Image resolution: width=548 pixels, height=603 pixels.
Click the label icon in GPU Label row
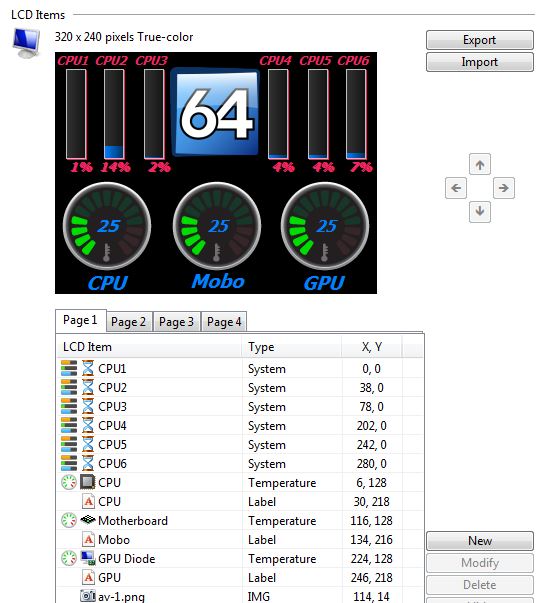tap(88, 578)
